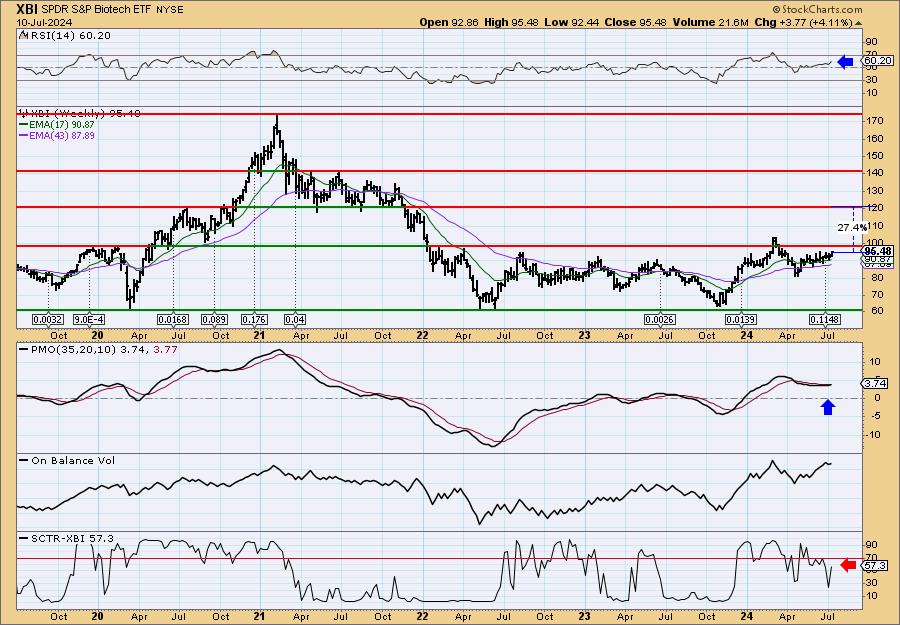The height and width of the screenshot is (625, 900).
Task: Click the 160 price axis label
Action: 875,138
